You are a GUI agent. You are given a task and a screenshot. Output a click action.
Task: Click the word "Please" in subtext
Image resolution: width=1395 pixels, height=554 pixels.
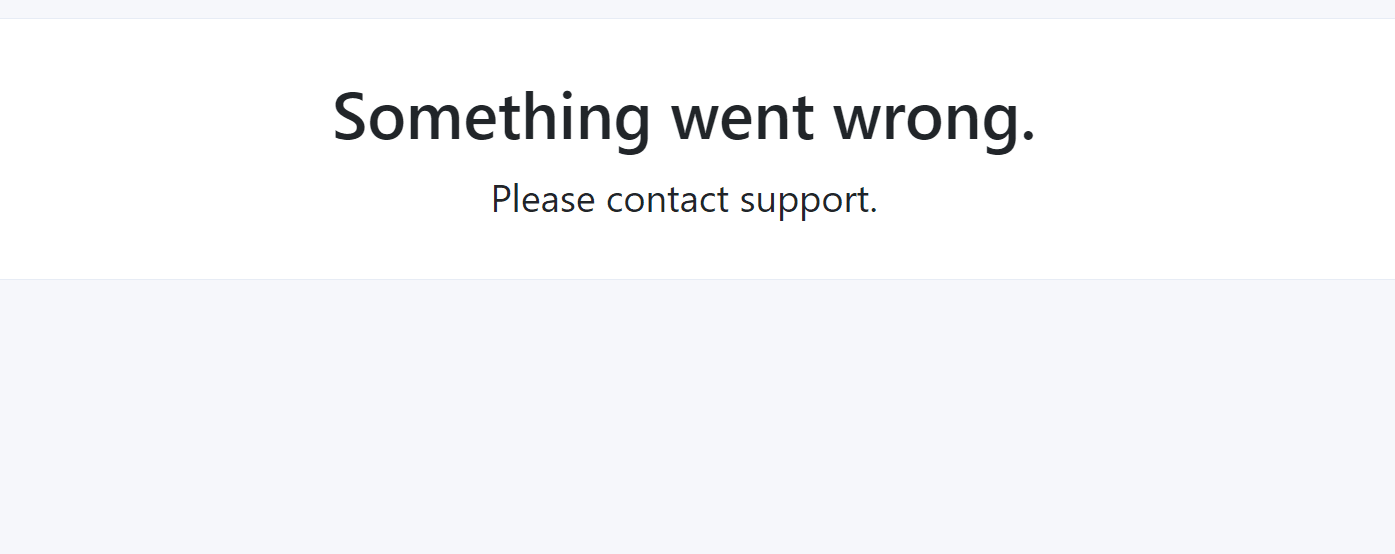[543, 200]
